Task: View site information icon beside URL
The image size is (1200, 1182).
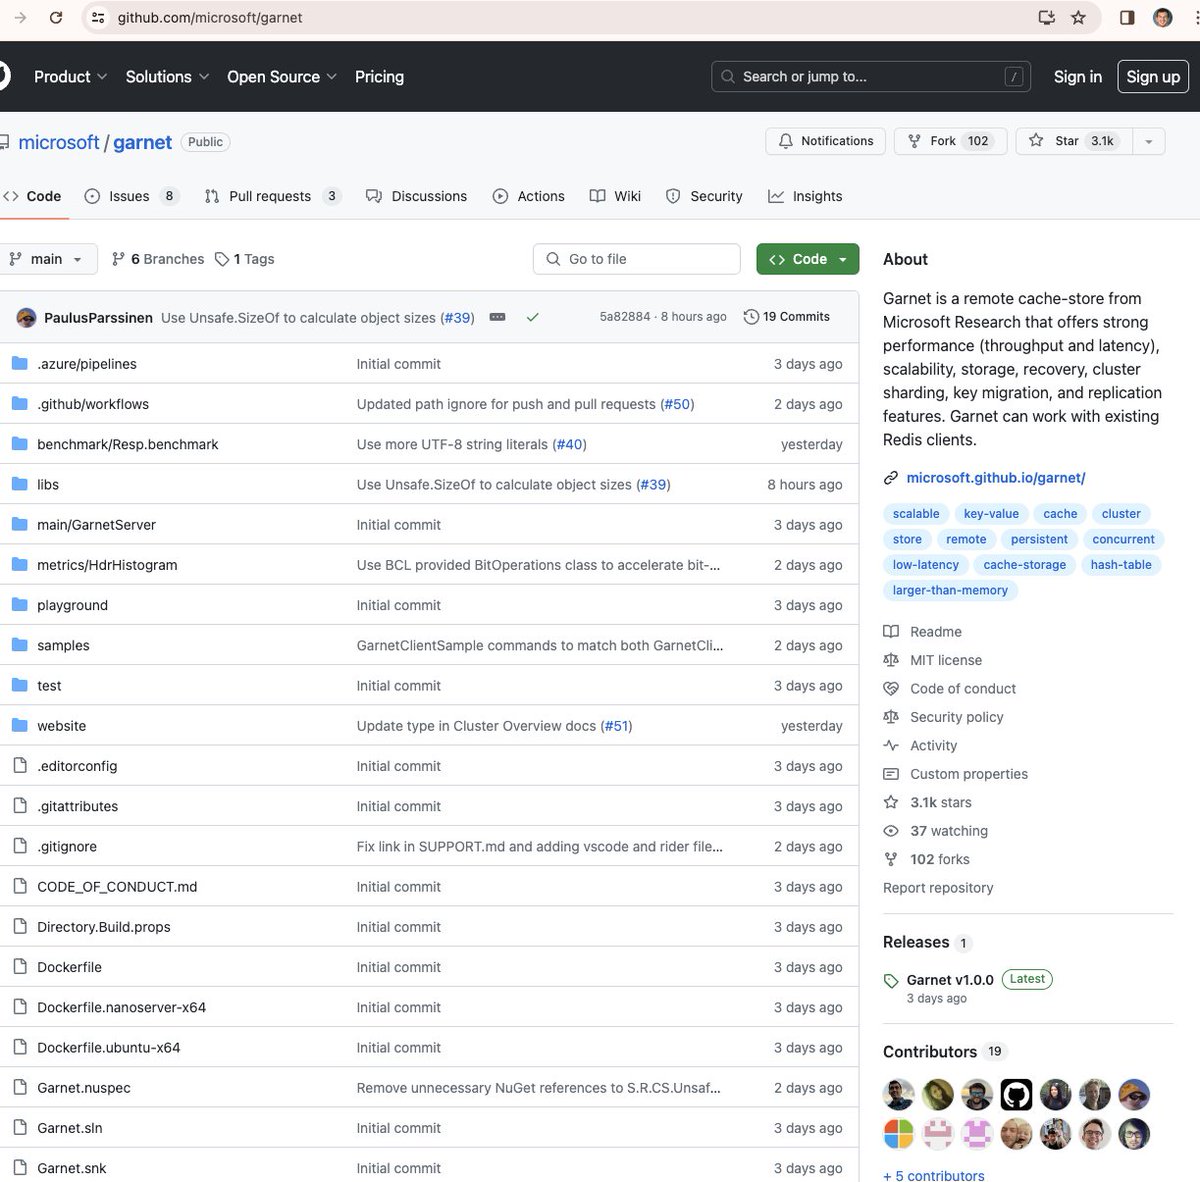Action: click(97, 18)
